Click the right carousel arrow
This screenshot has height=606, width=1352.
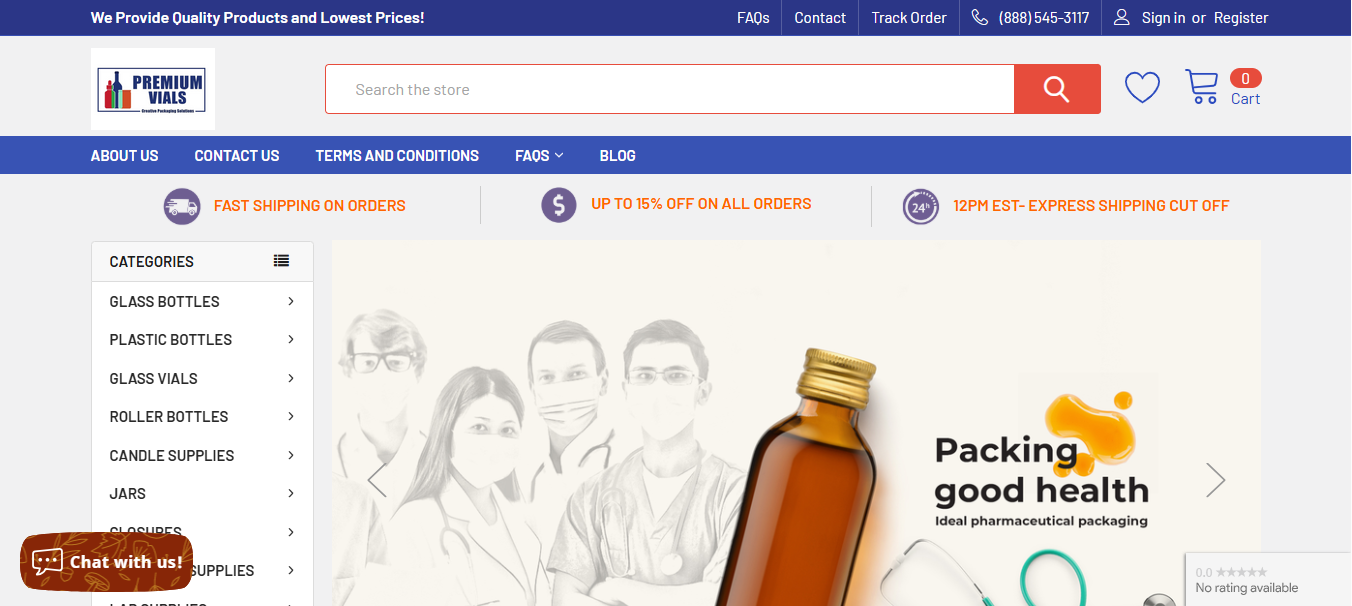tap(1214, 480)
